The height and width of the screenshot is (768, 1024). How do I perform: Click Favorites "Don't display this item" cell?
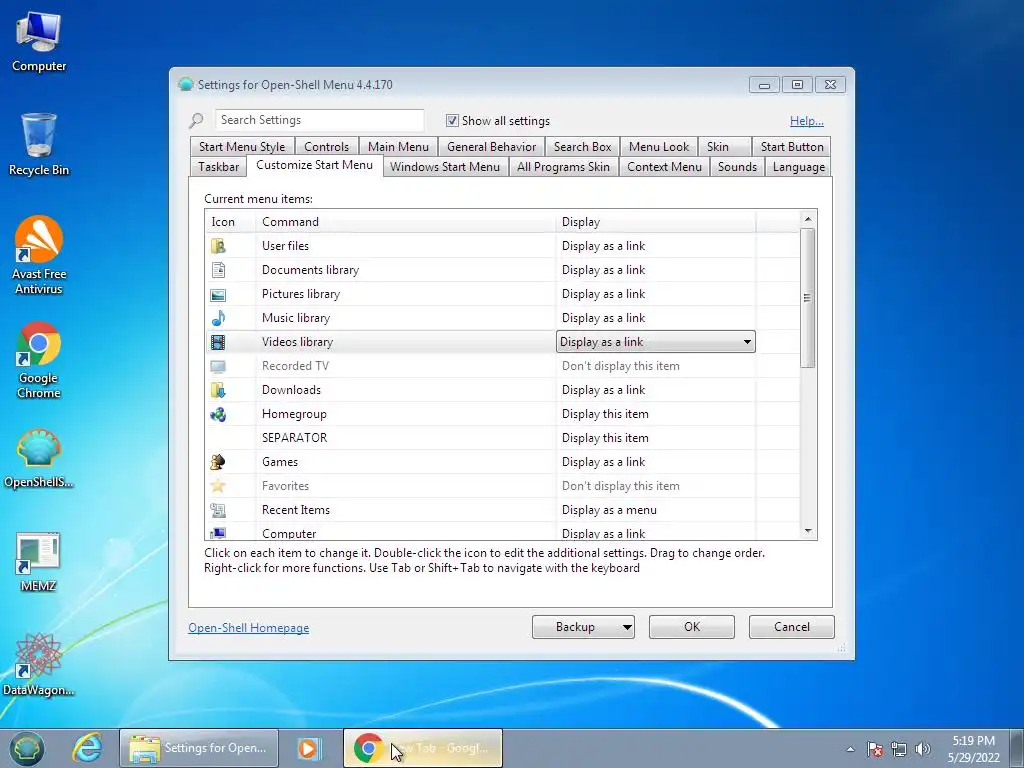pyautogui.click(x=656, y=487)
